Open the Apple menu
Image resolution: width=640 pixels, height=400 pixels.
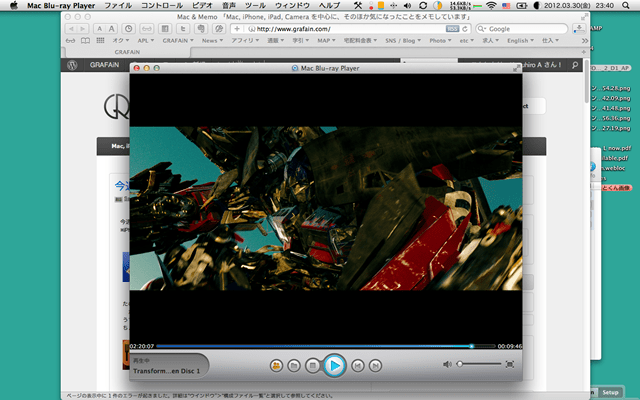coord(14,5)
